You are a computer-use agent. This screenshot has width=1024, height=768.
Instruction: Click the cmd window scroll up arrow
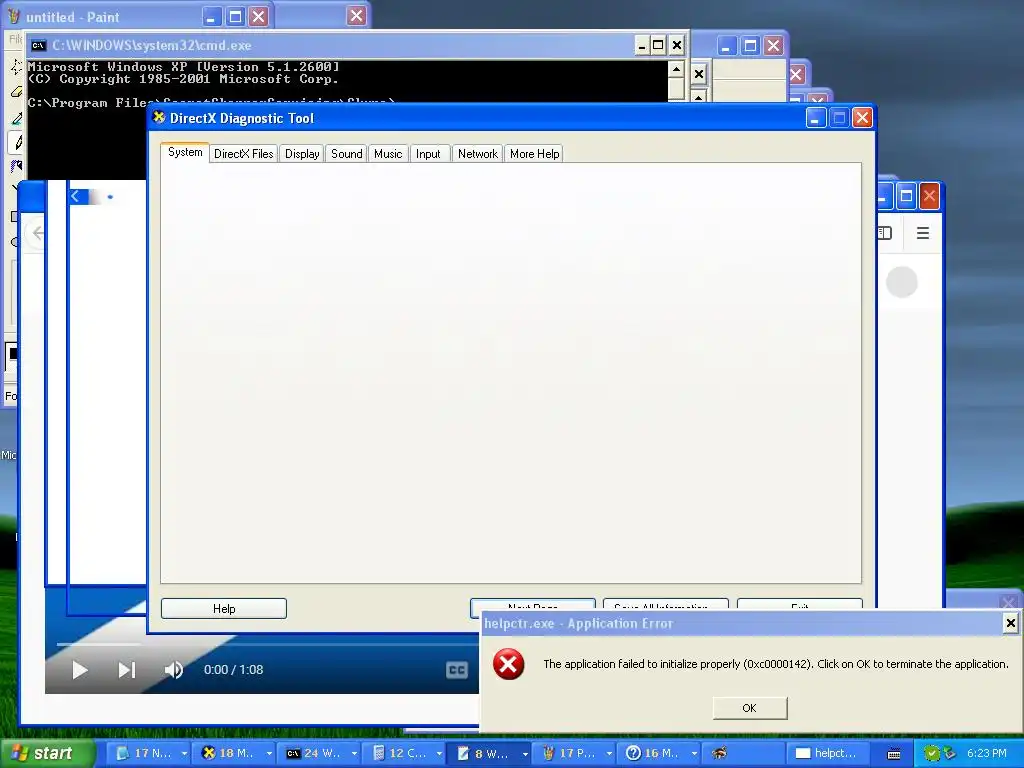pyautogui.click(x=677, y=69)
